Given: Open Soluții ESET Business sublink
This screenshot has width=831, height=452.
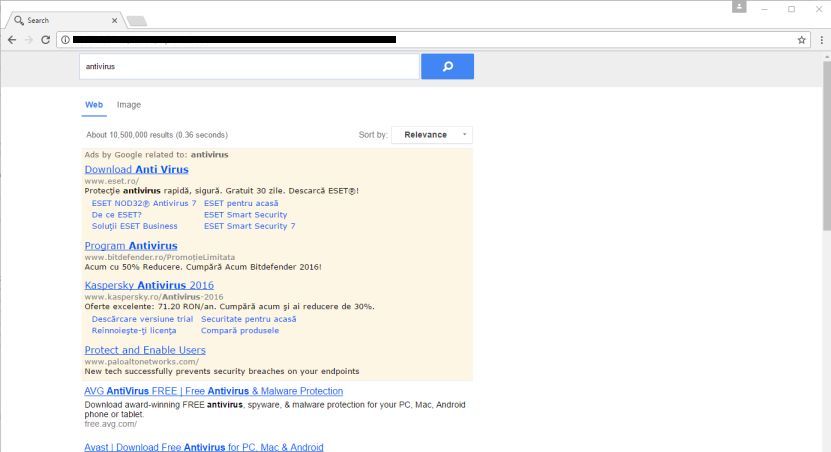Looking at the screenshot, I should coord(135,226).
